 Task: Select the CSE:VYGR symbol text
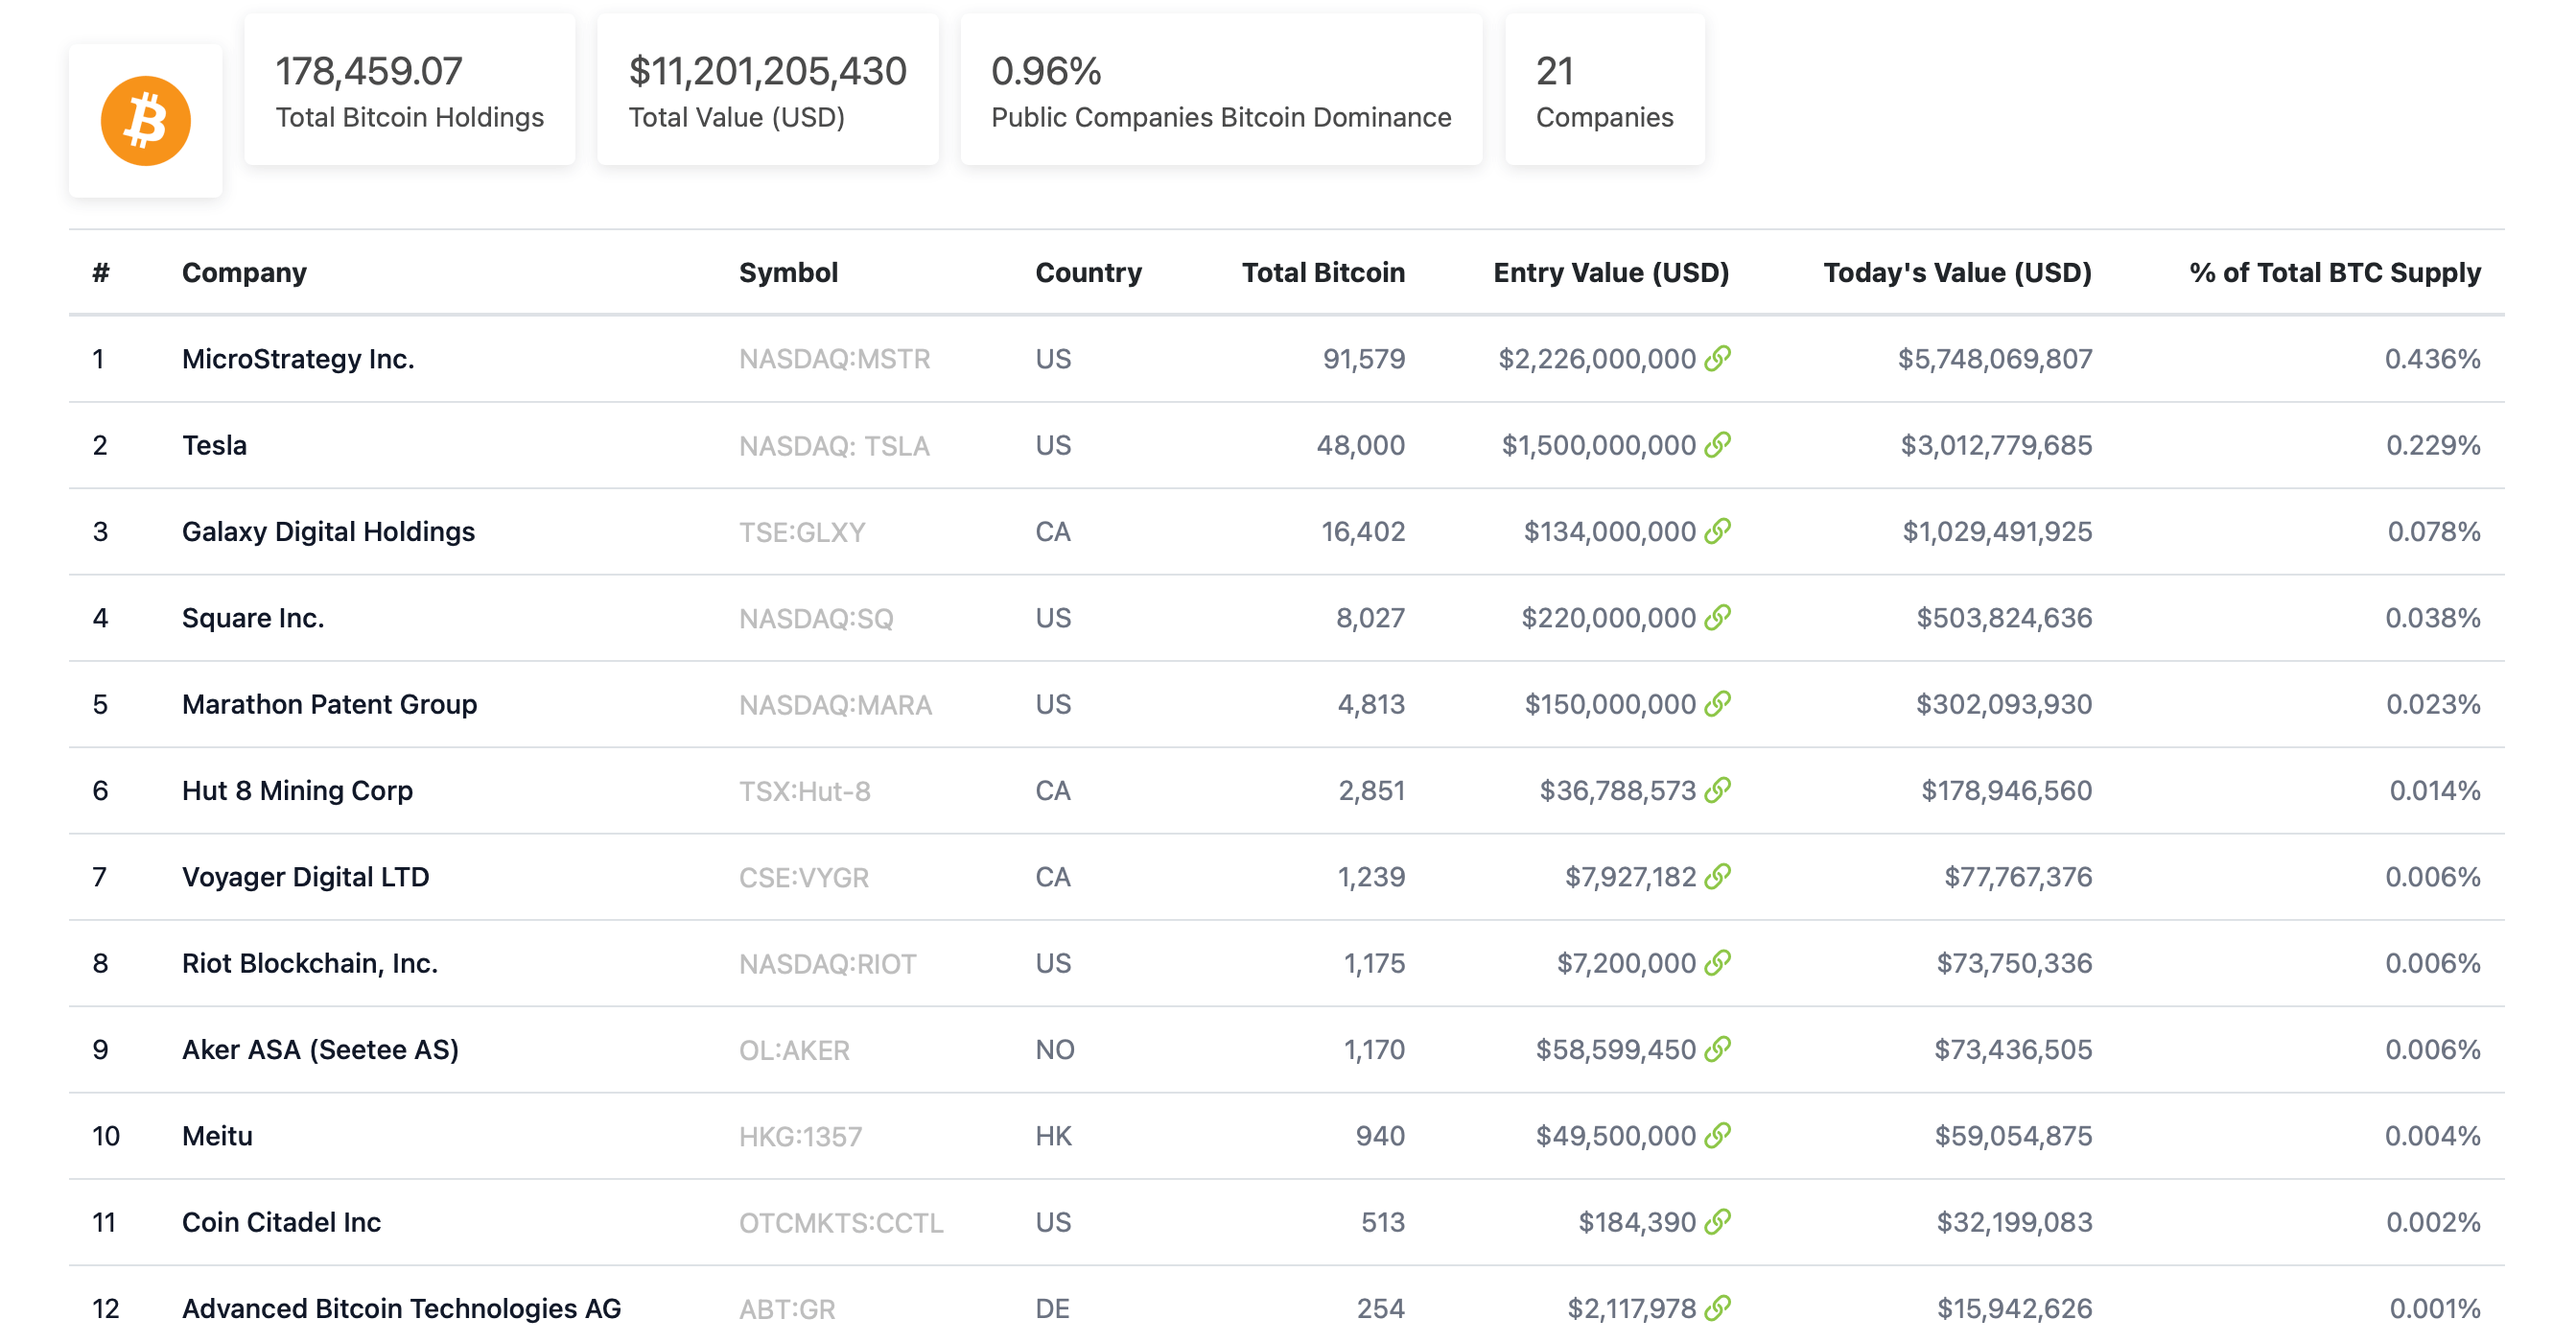[803, 877]
